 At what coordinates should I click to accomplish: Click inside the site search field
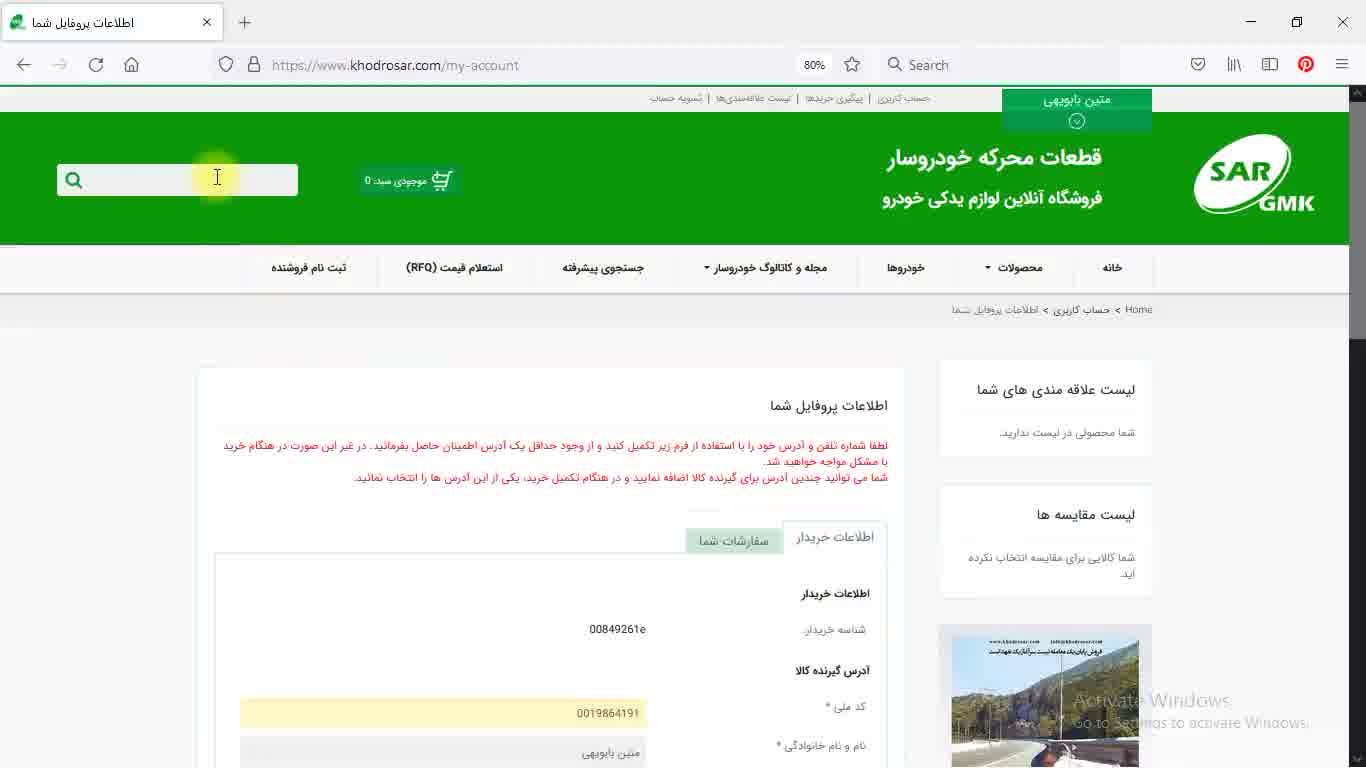(x=190, y=180)
